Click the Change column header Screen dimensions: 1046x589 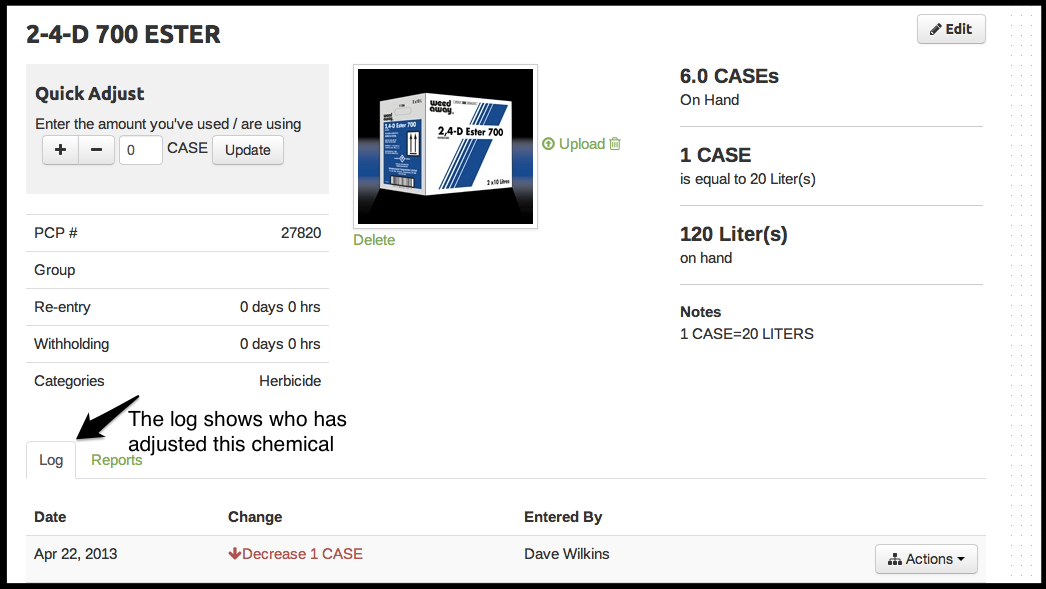pyautogui.click(x=255, y=517)
